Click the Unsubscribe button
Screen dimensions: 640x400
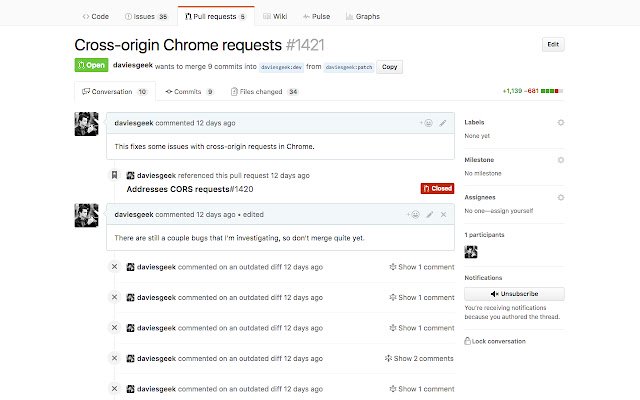tap(514, 294)
